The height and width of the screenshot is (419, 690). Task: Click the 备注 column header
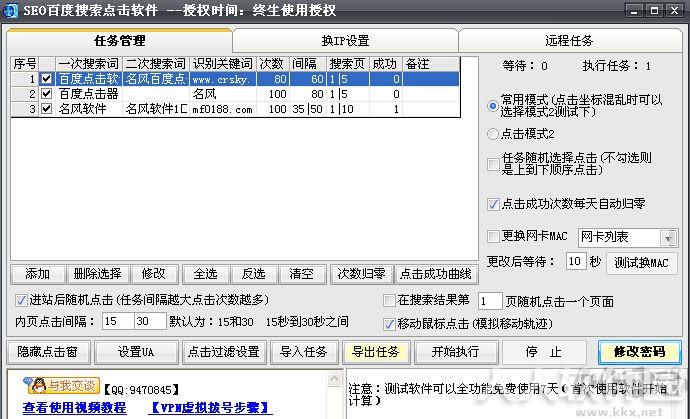431,64
